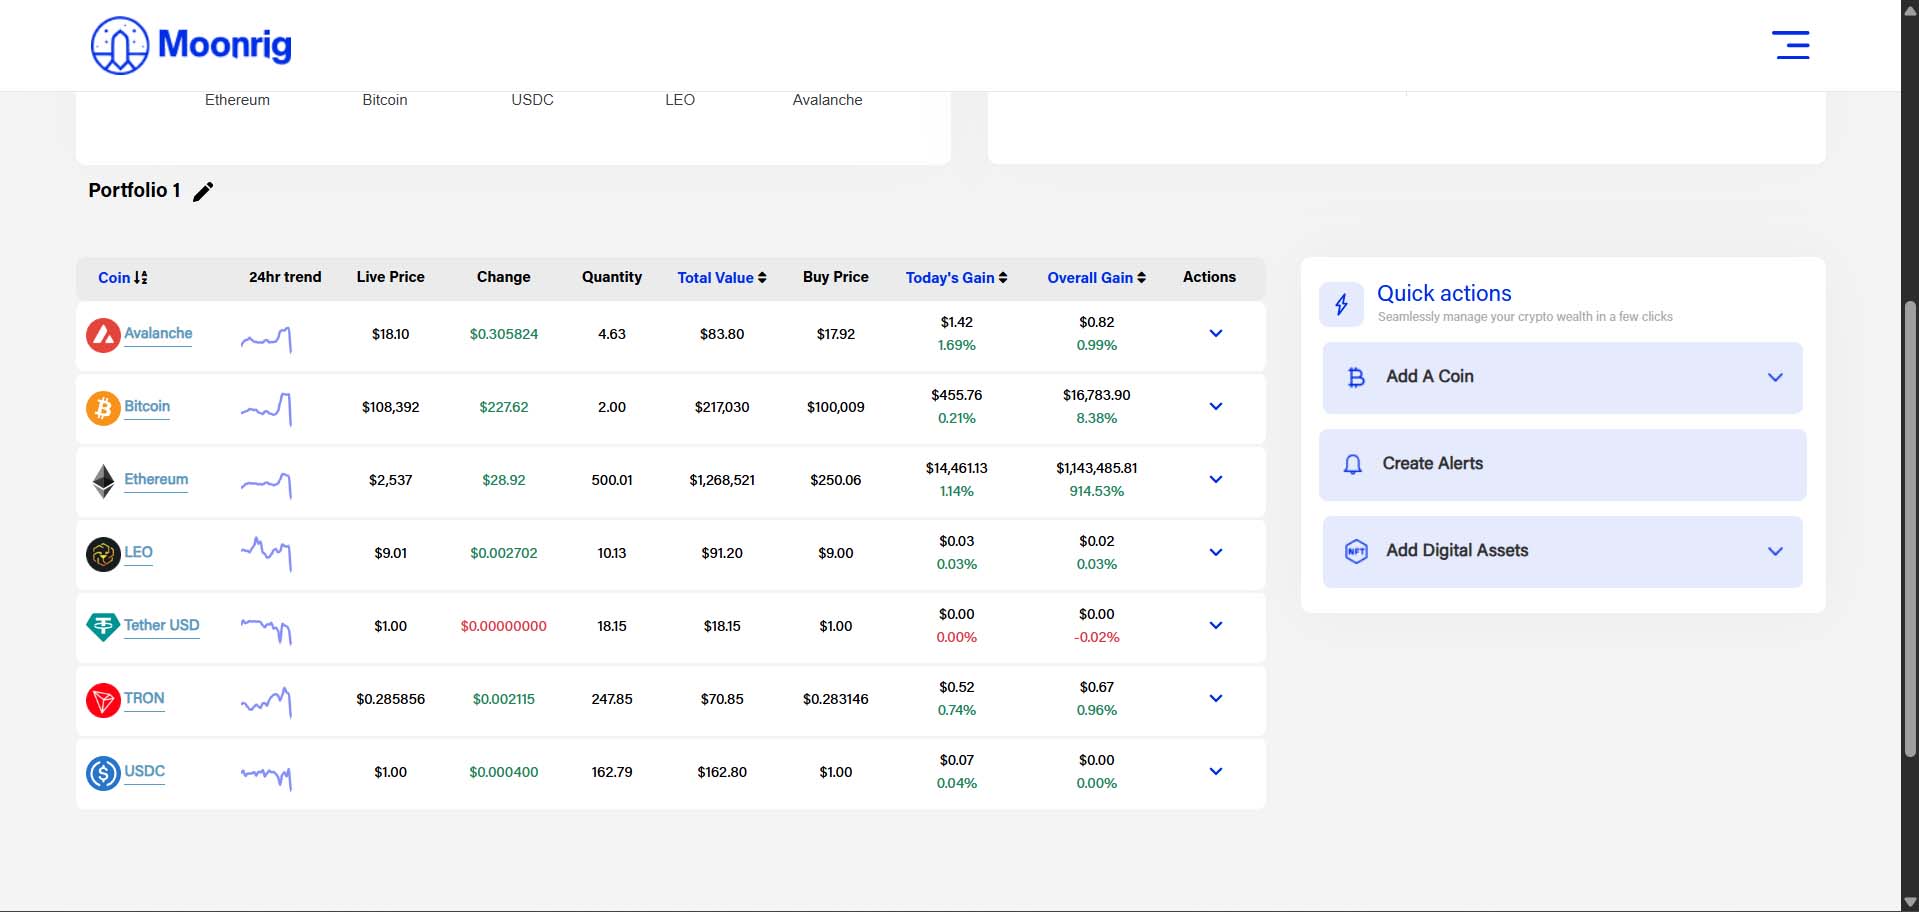The height and width of the screenshot is (912, 1919).
Task: Click the Buy Price column header
Action: 835,277
